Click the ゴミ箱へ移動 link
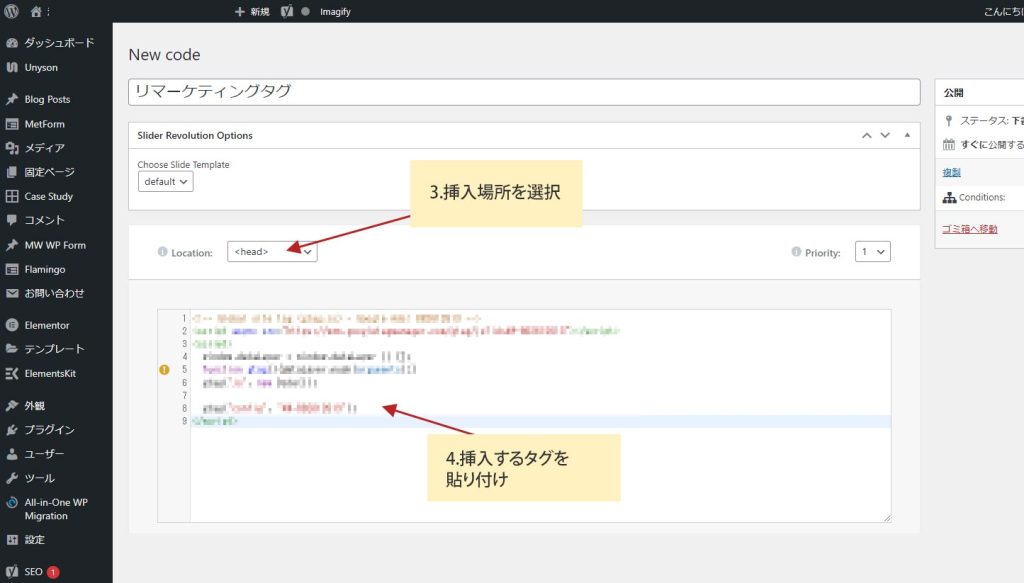1024x583 pixels. click(969, 229)
